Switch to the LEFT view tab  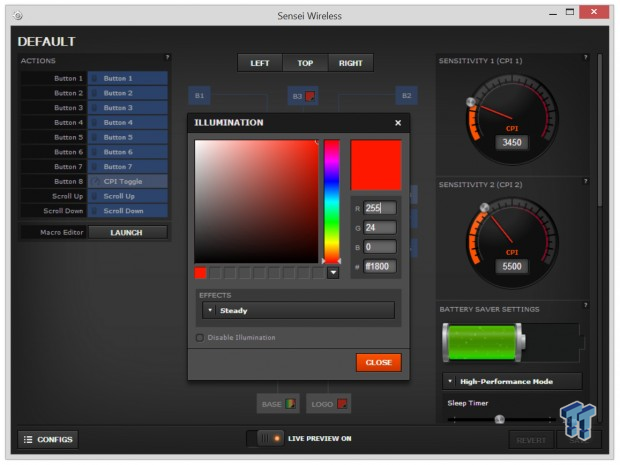click(260, 63)
